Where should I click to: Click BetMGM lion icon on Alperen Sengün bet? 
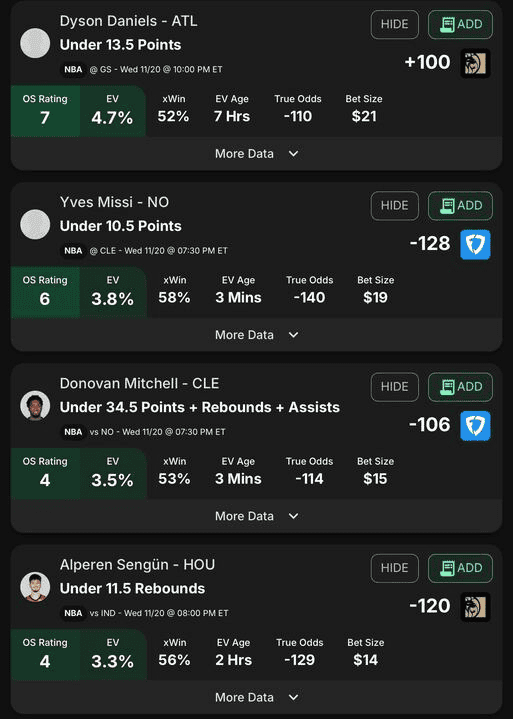(x=475, y=607)
